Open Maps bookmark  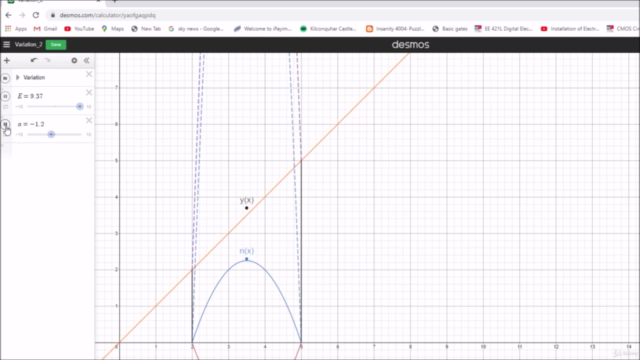click(x=113, y=29)
